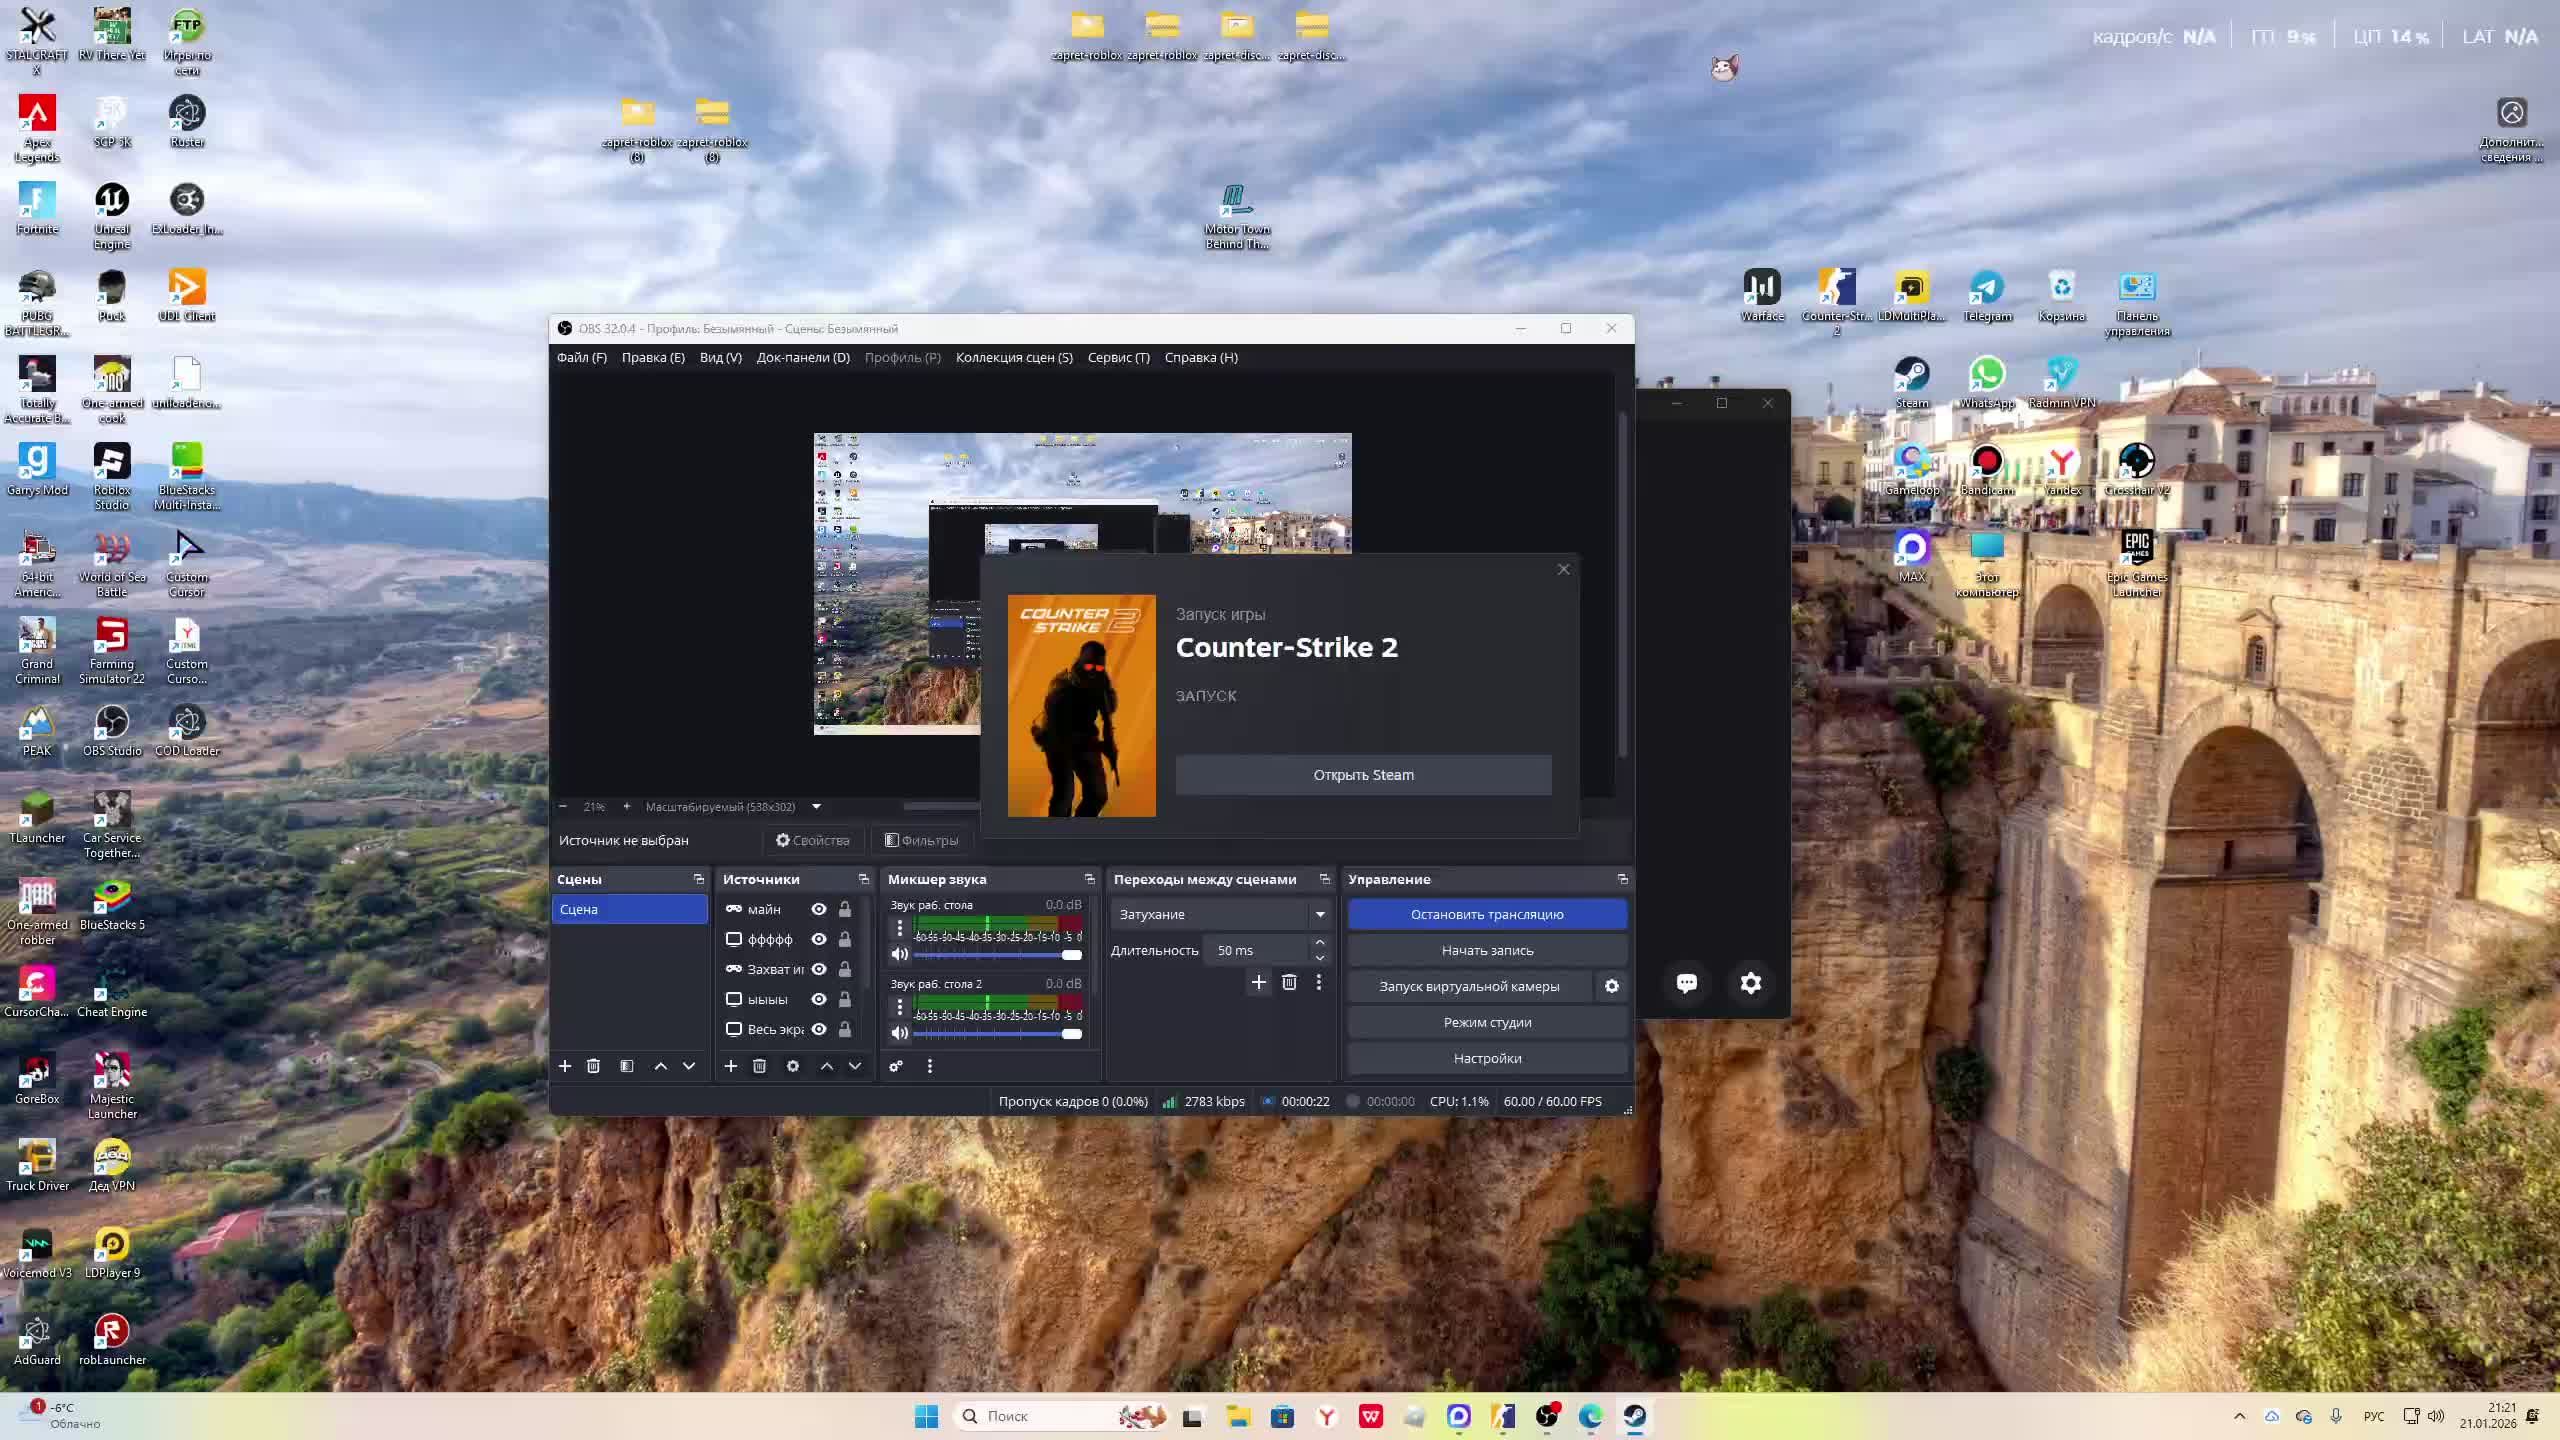The width and height of the screenshot is (2560, 1440).
Task: Adjust Звук раб. стола 2 volume slider
Action: pos(1071,1033)
